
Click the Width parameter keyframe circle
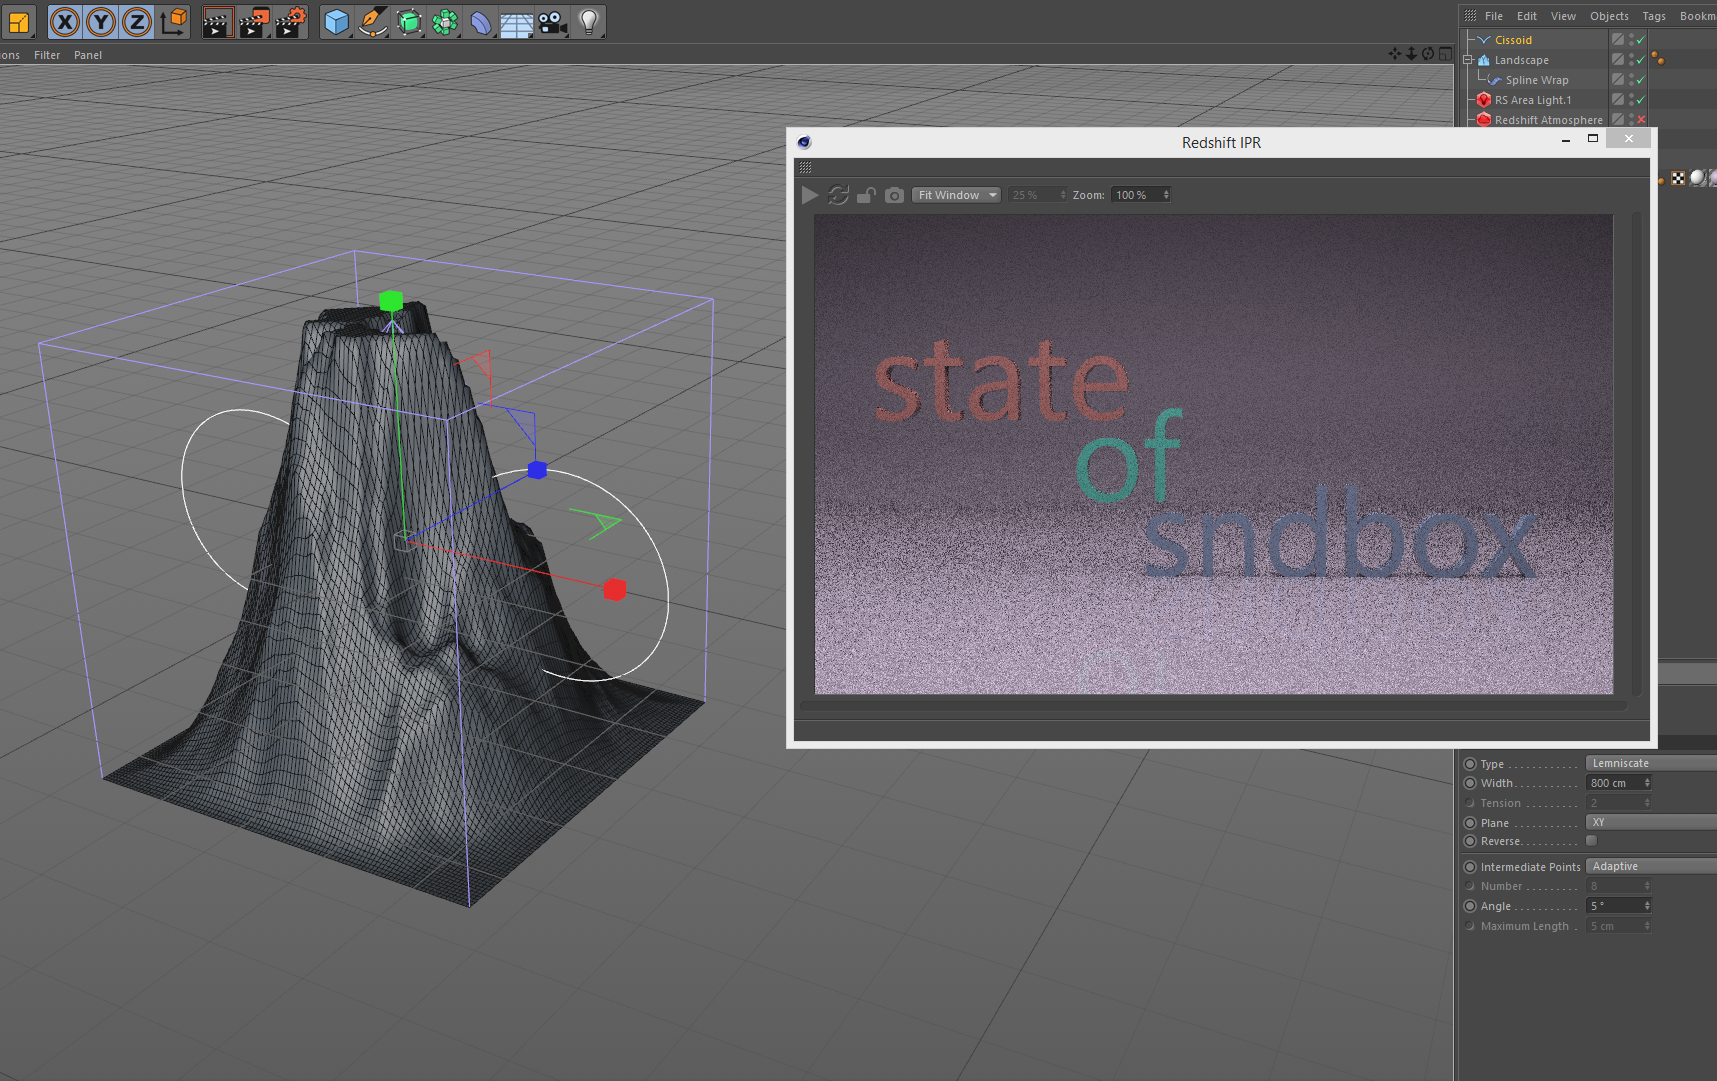[x=1470, y=783]
